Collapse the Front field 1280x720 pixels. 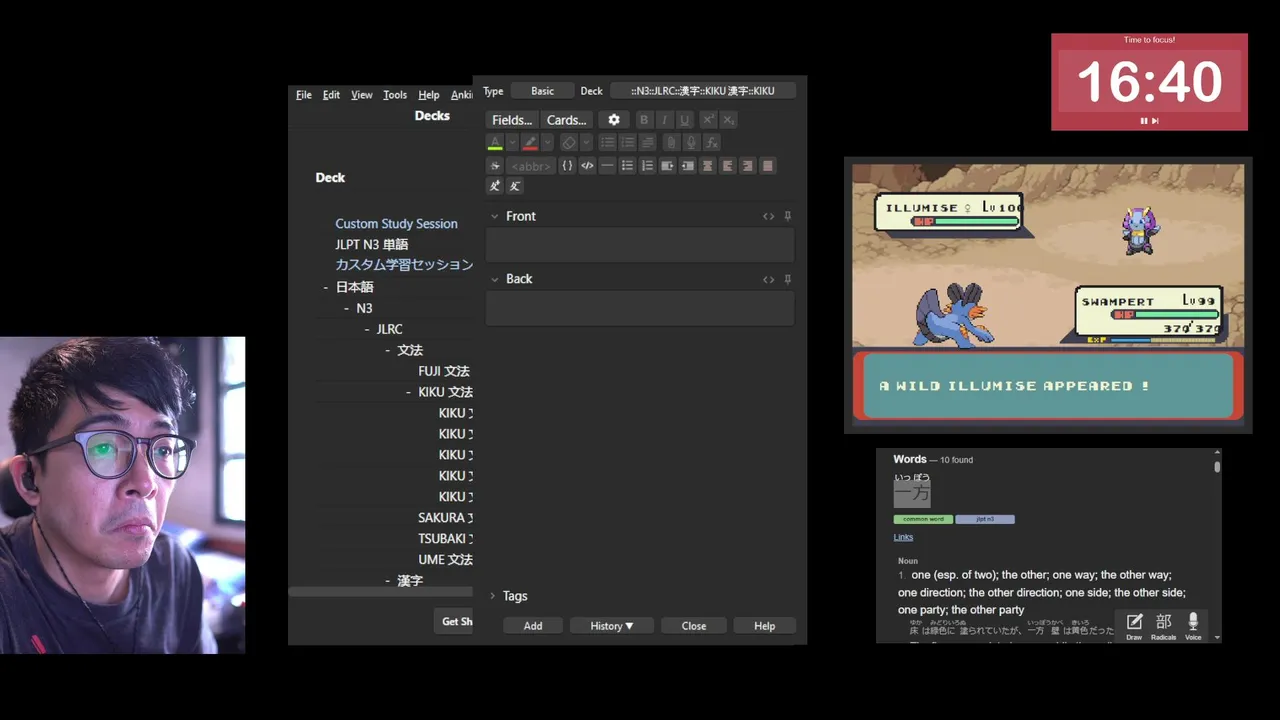494,216
